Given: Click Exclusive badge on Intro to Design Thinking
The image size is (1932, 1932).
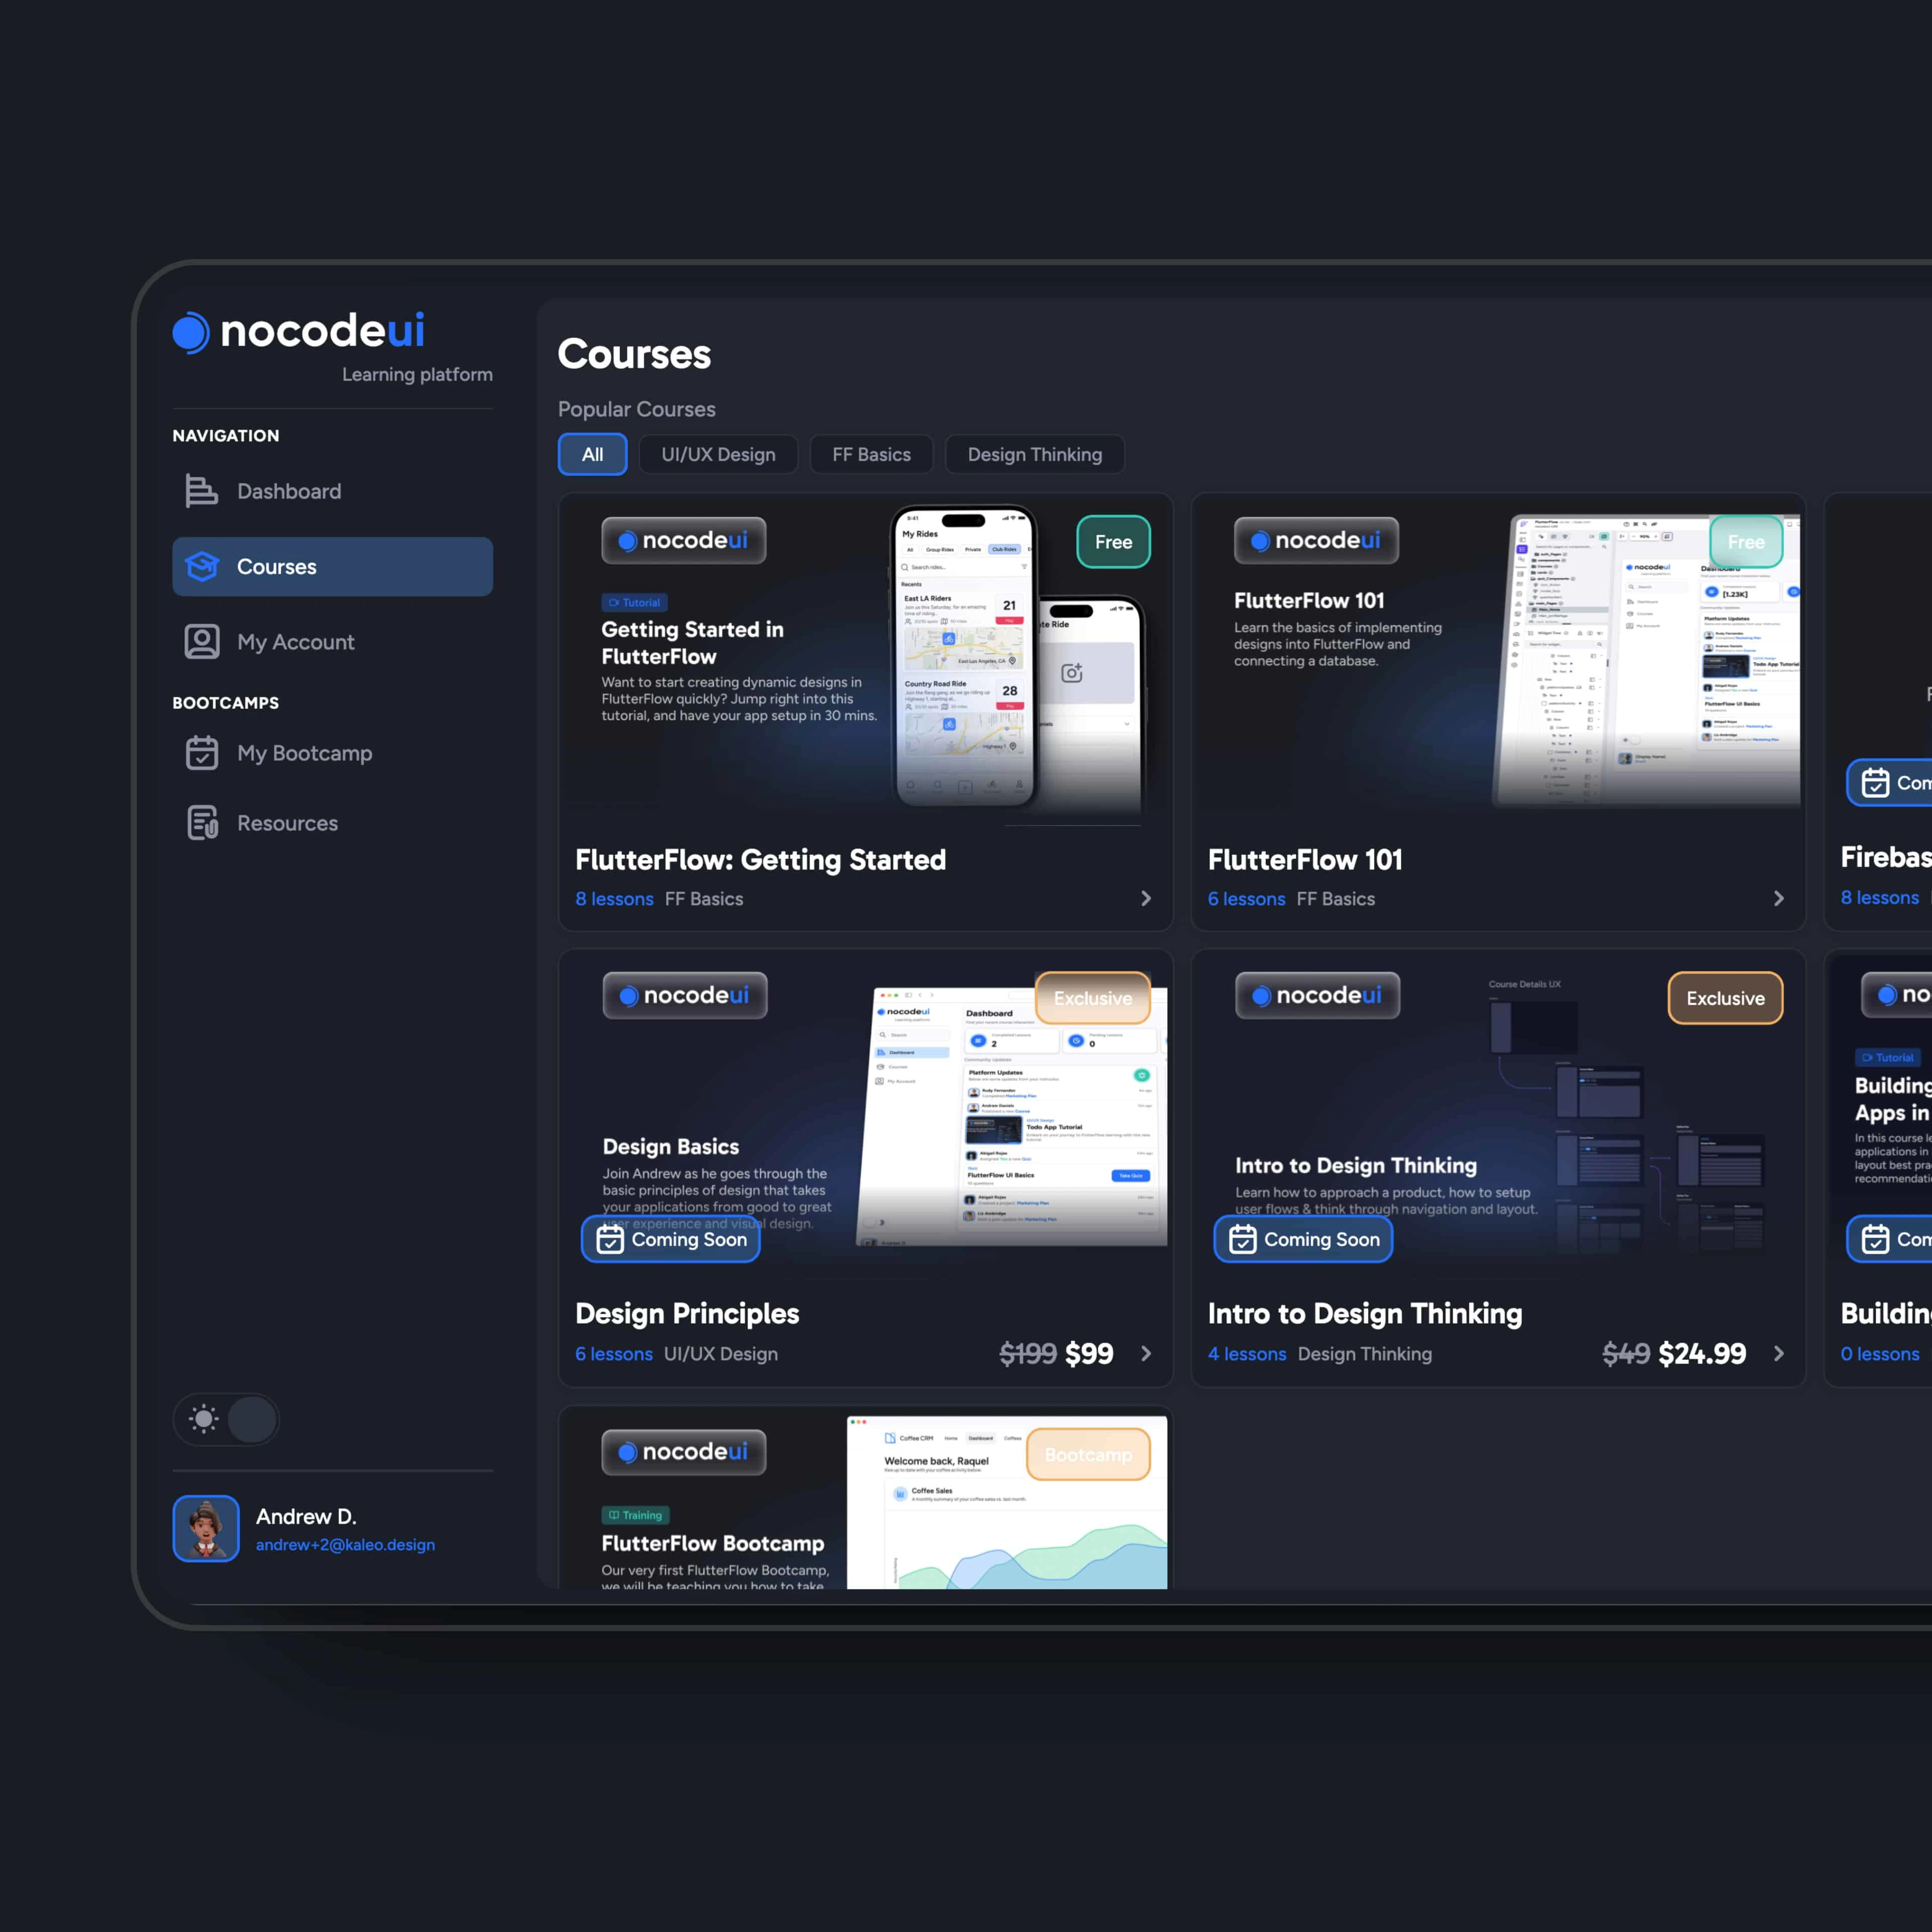Looking at the screenshot, I should click(x=1725, y=998).
